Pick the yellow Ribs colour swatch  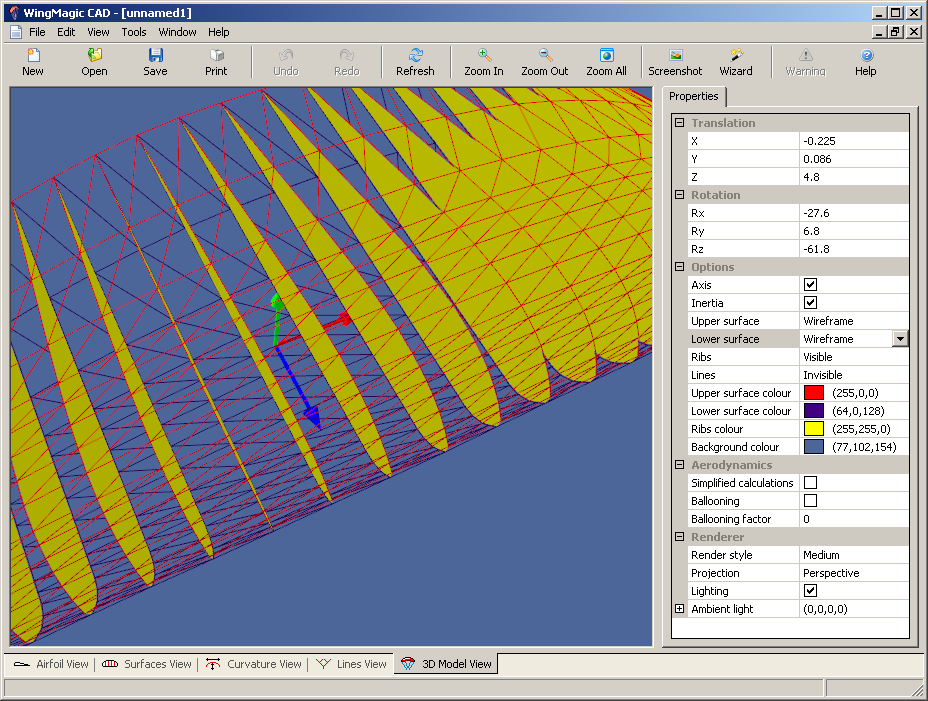(814, 429)
